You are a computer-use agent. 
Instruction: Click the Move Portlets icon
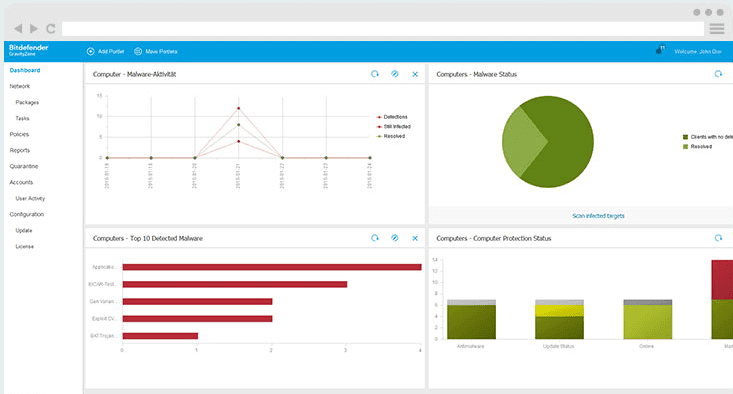[138, 51]
